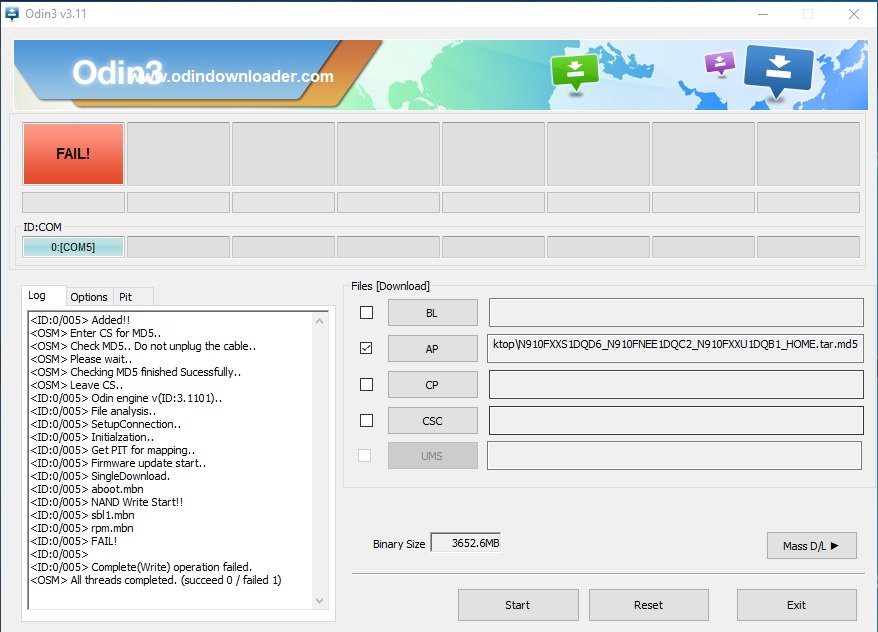This screenshot has width=878, height=632.
Task: Click the Odin3 app icon in title bar
Action: [11, 13]
